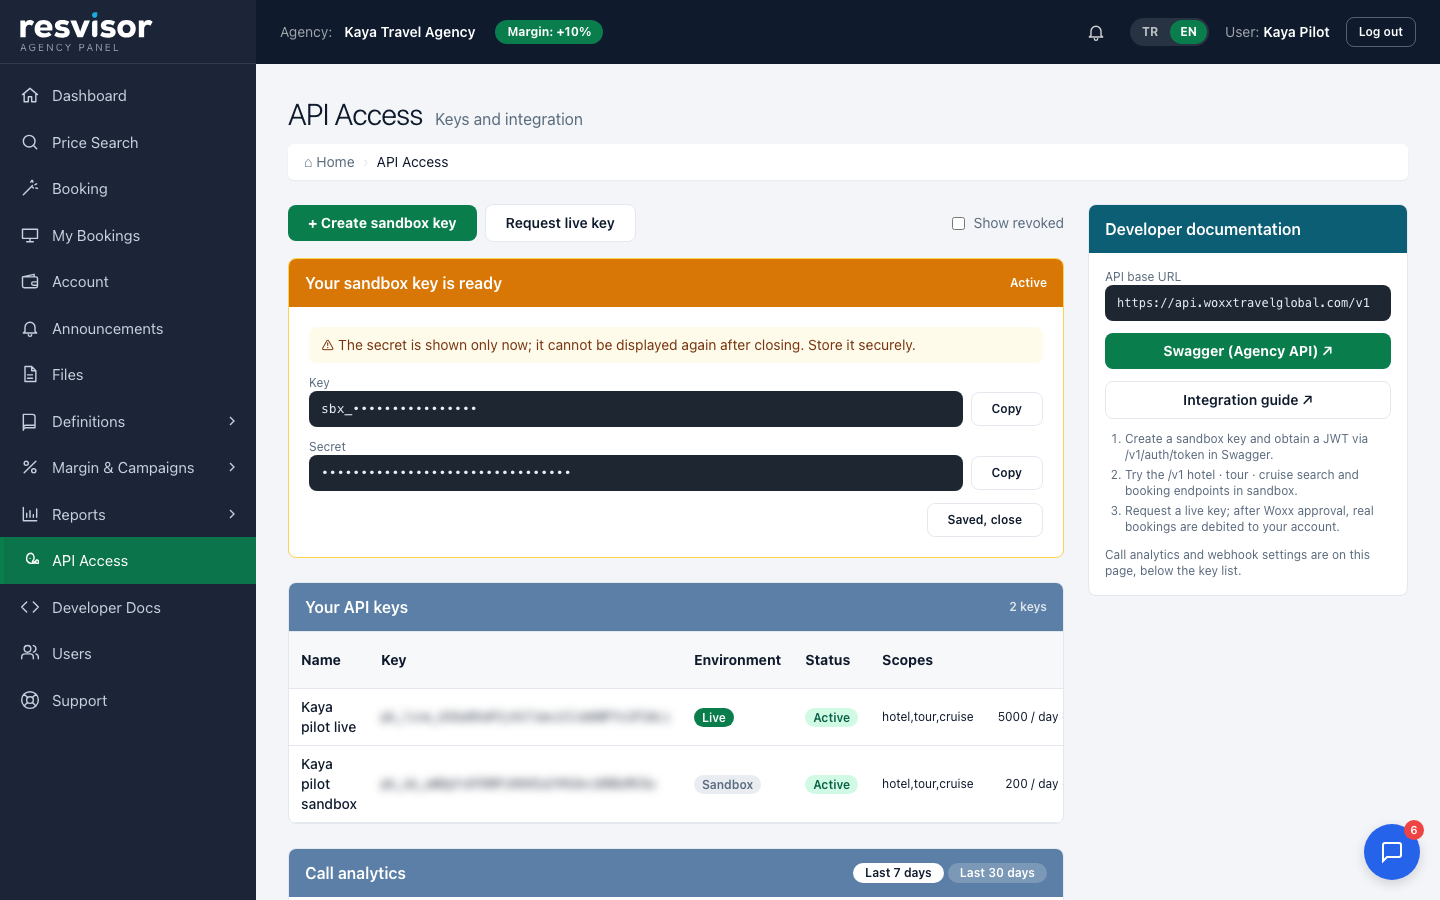Click the Files document icon
The image size is (1440, 900).
(x=30, y=375)
